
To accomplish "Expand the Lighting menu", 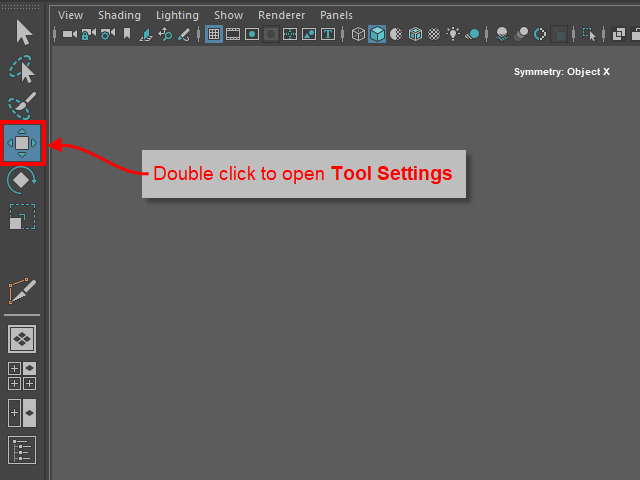I will pyautogui.click(x=177, y=15).
